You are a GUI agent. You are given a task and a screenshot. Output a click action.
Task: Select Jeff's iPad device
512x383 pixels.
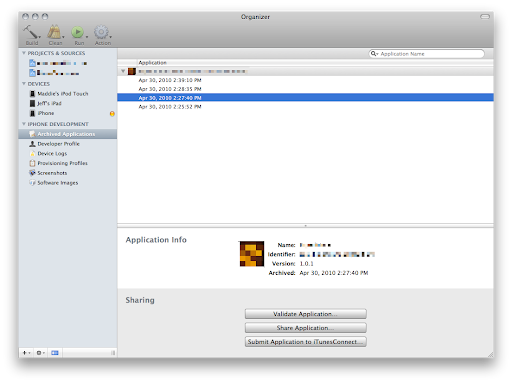click(68, 103)
